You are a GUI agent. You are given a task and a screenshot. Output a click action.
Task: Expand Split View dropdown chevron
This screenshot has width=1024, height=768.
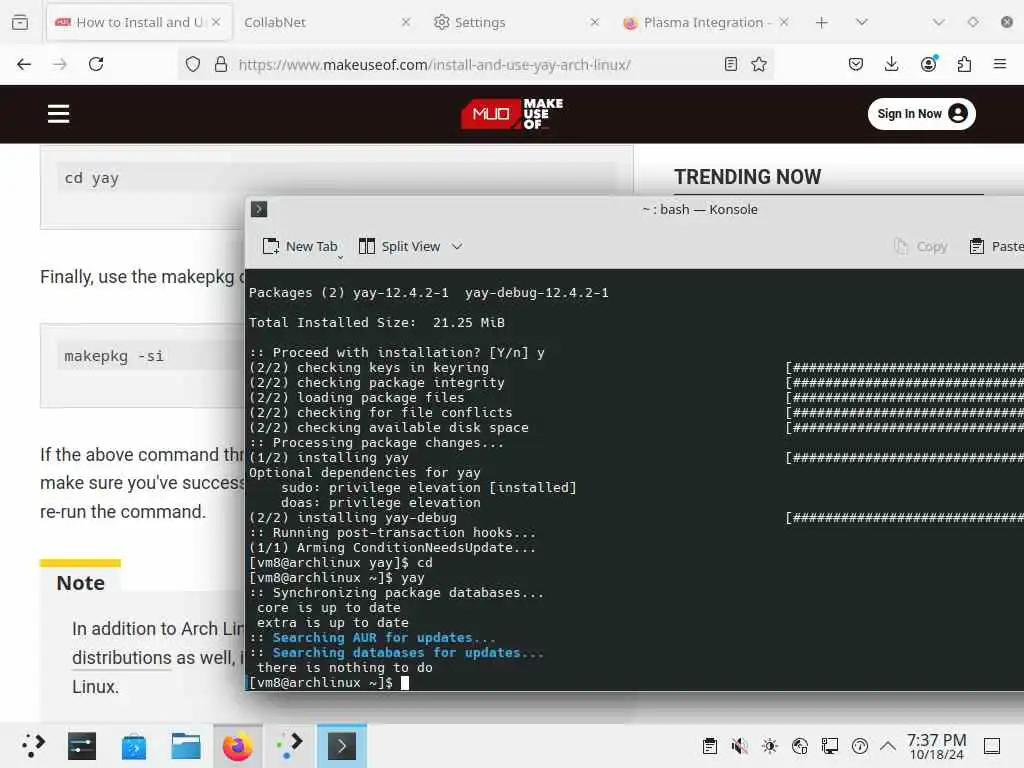[x=457, y=247]
